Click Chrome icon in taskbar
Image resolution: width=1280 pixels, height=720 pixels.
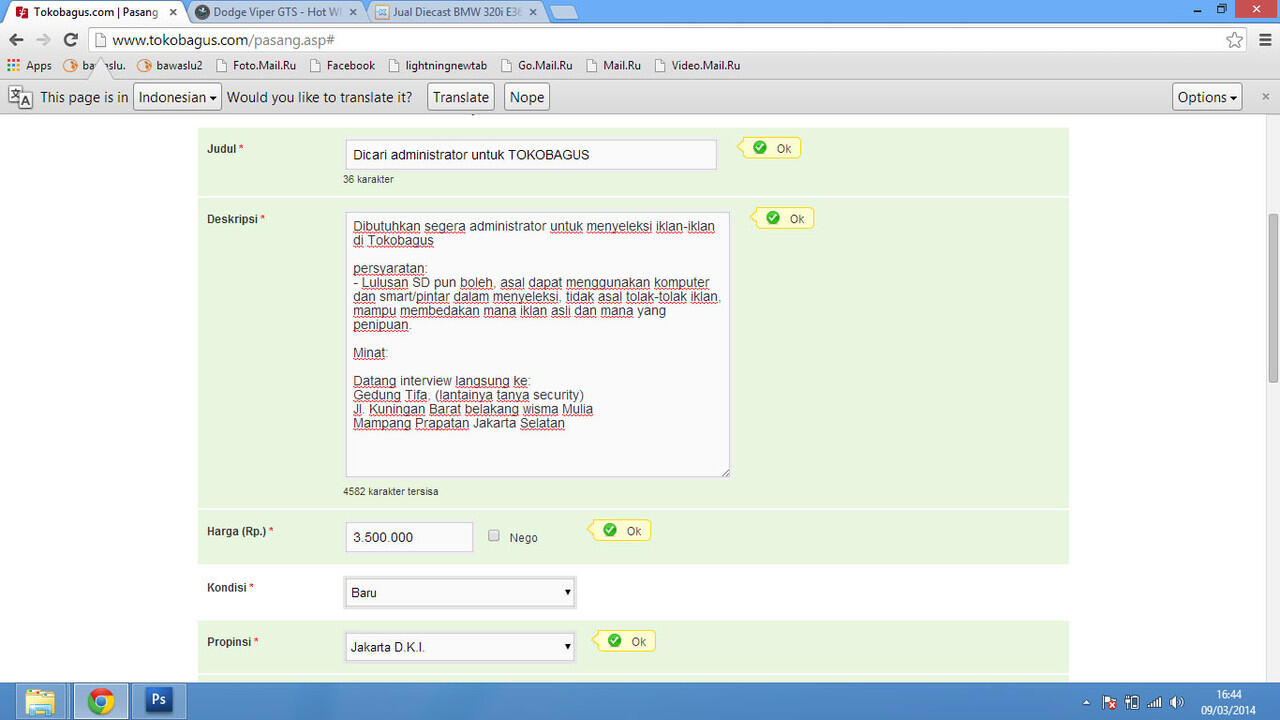(100, 701)
